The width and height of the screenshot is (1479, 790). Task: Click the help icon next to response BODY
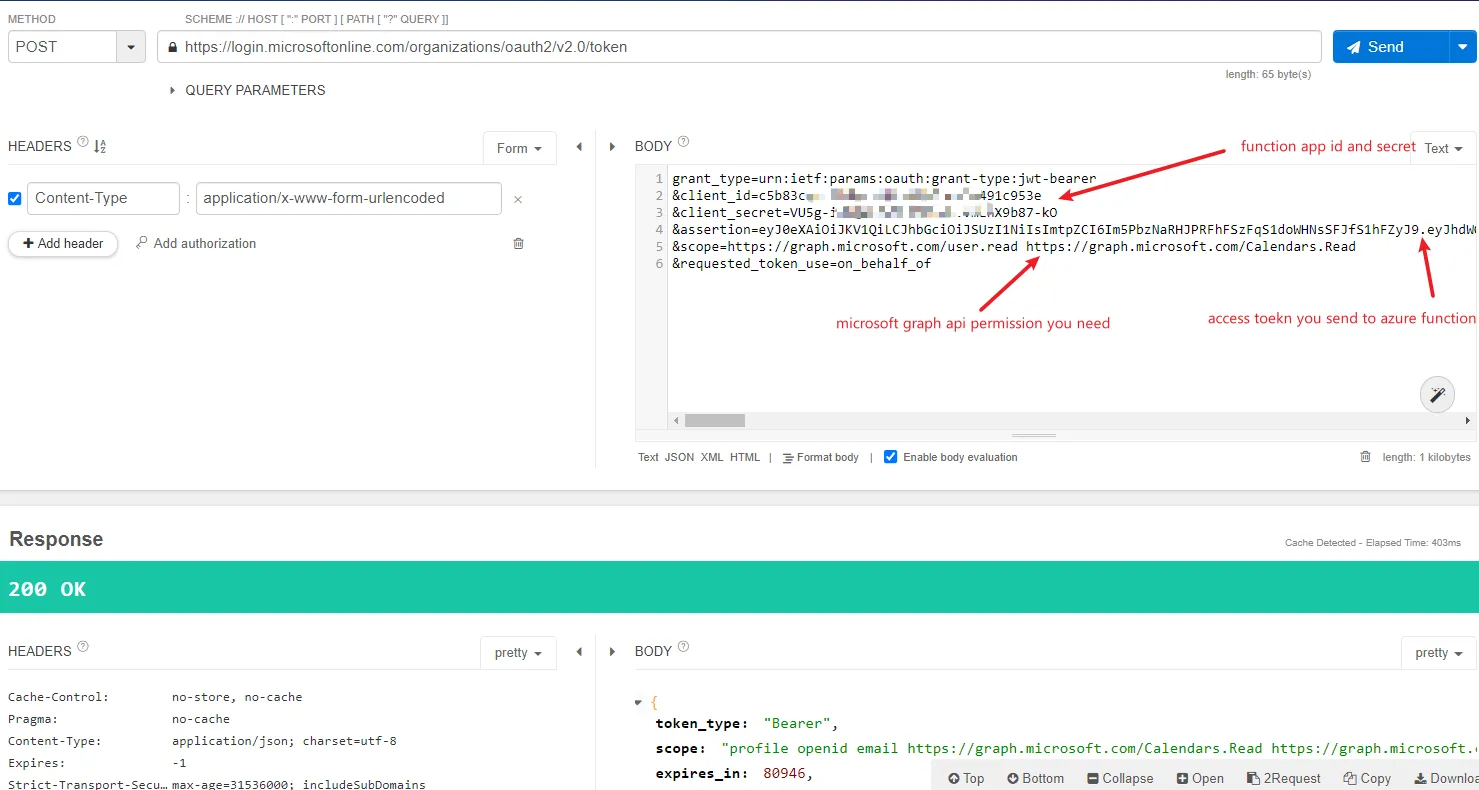(683, 647)
